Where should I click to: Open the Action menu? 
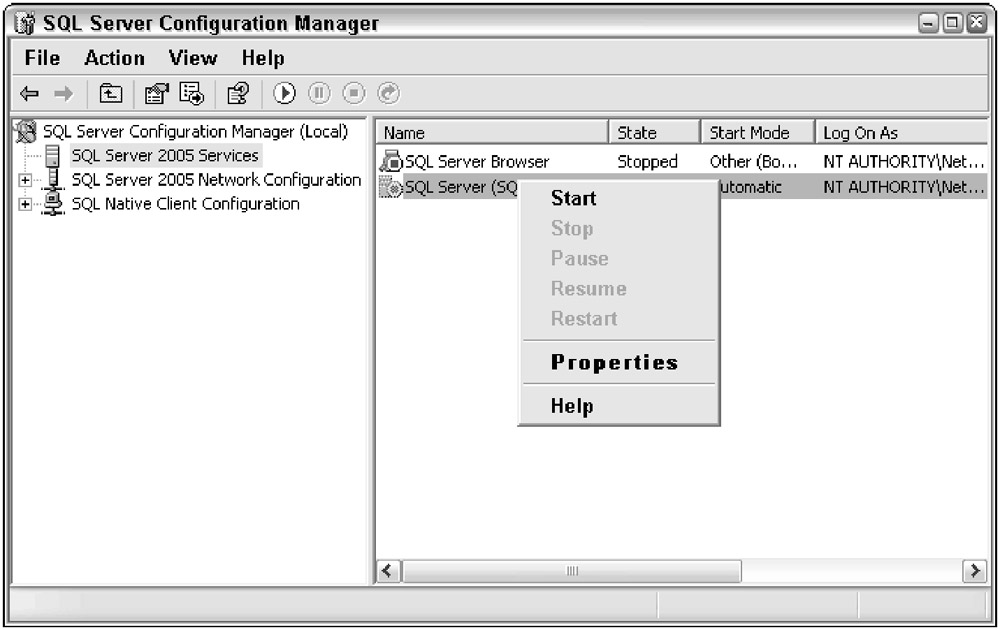click(114, 58)
